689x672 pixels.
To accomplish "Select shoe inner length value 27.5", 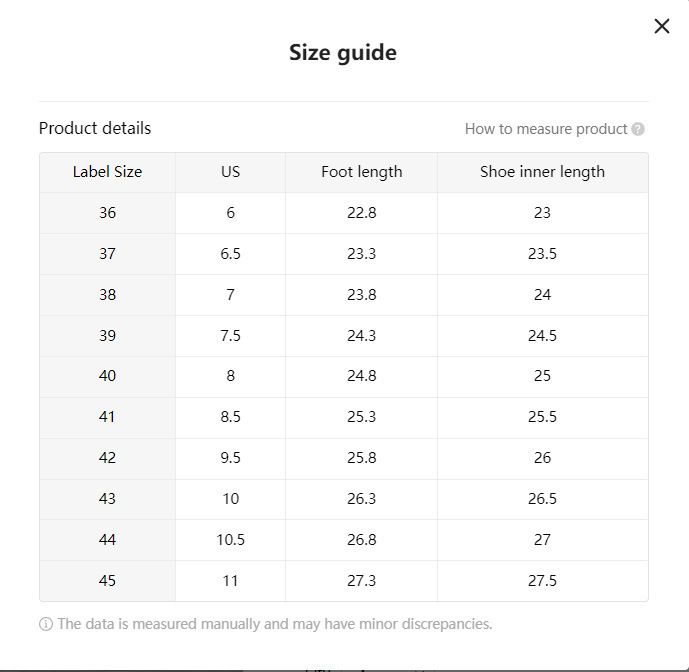I will click(543, 581).
